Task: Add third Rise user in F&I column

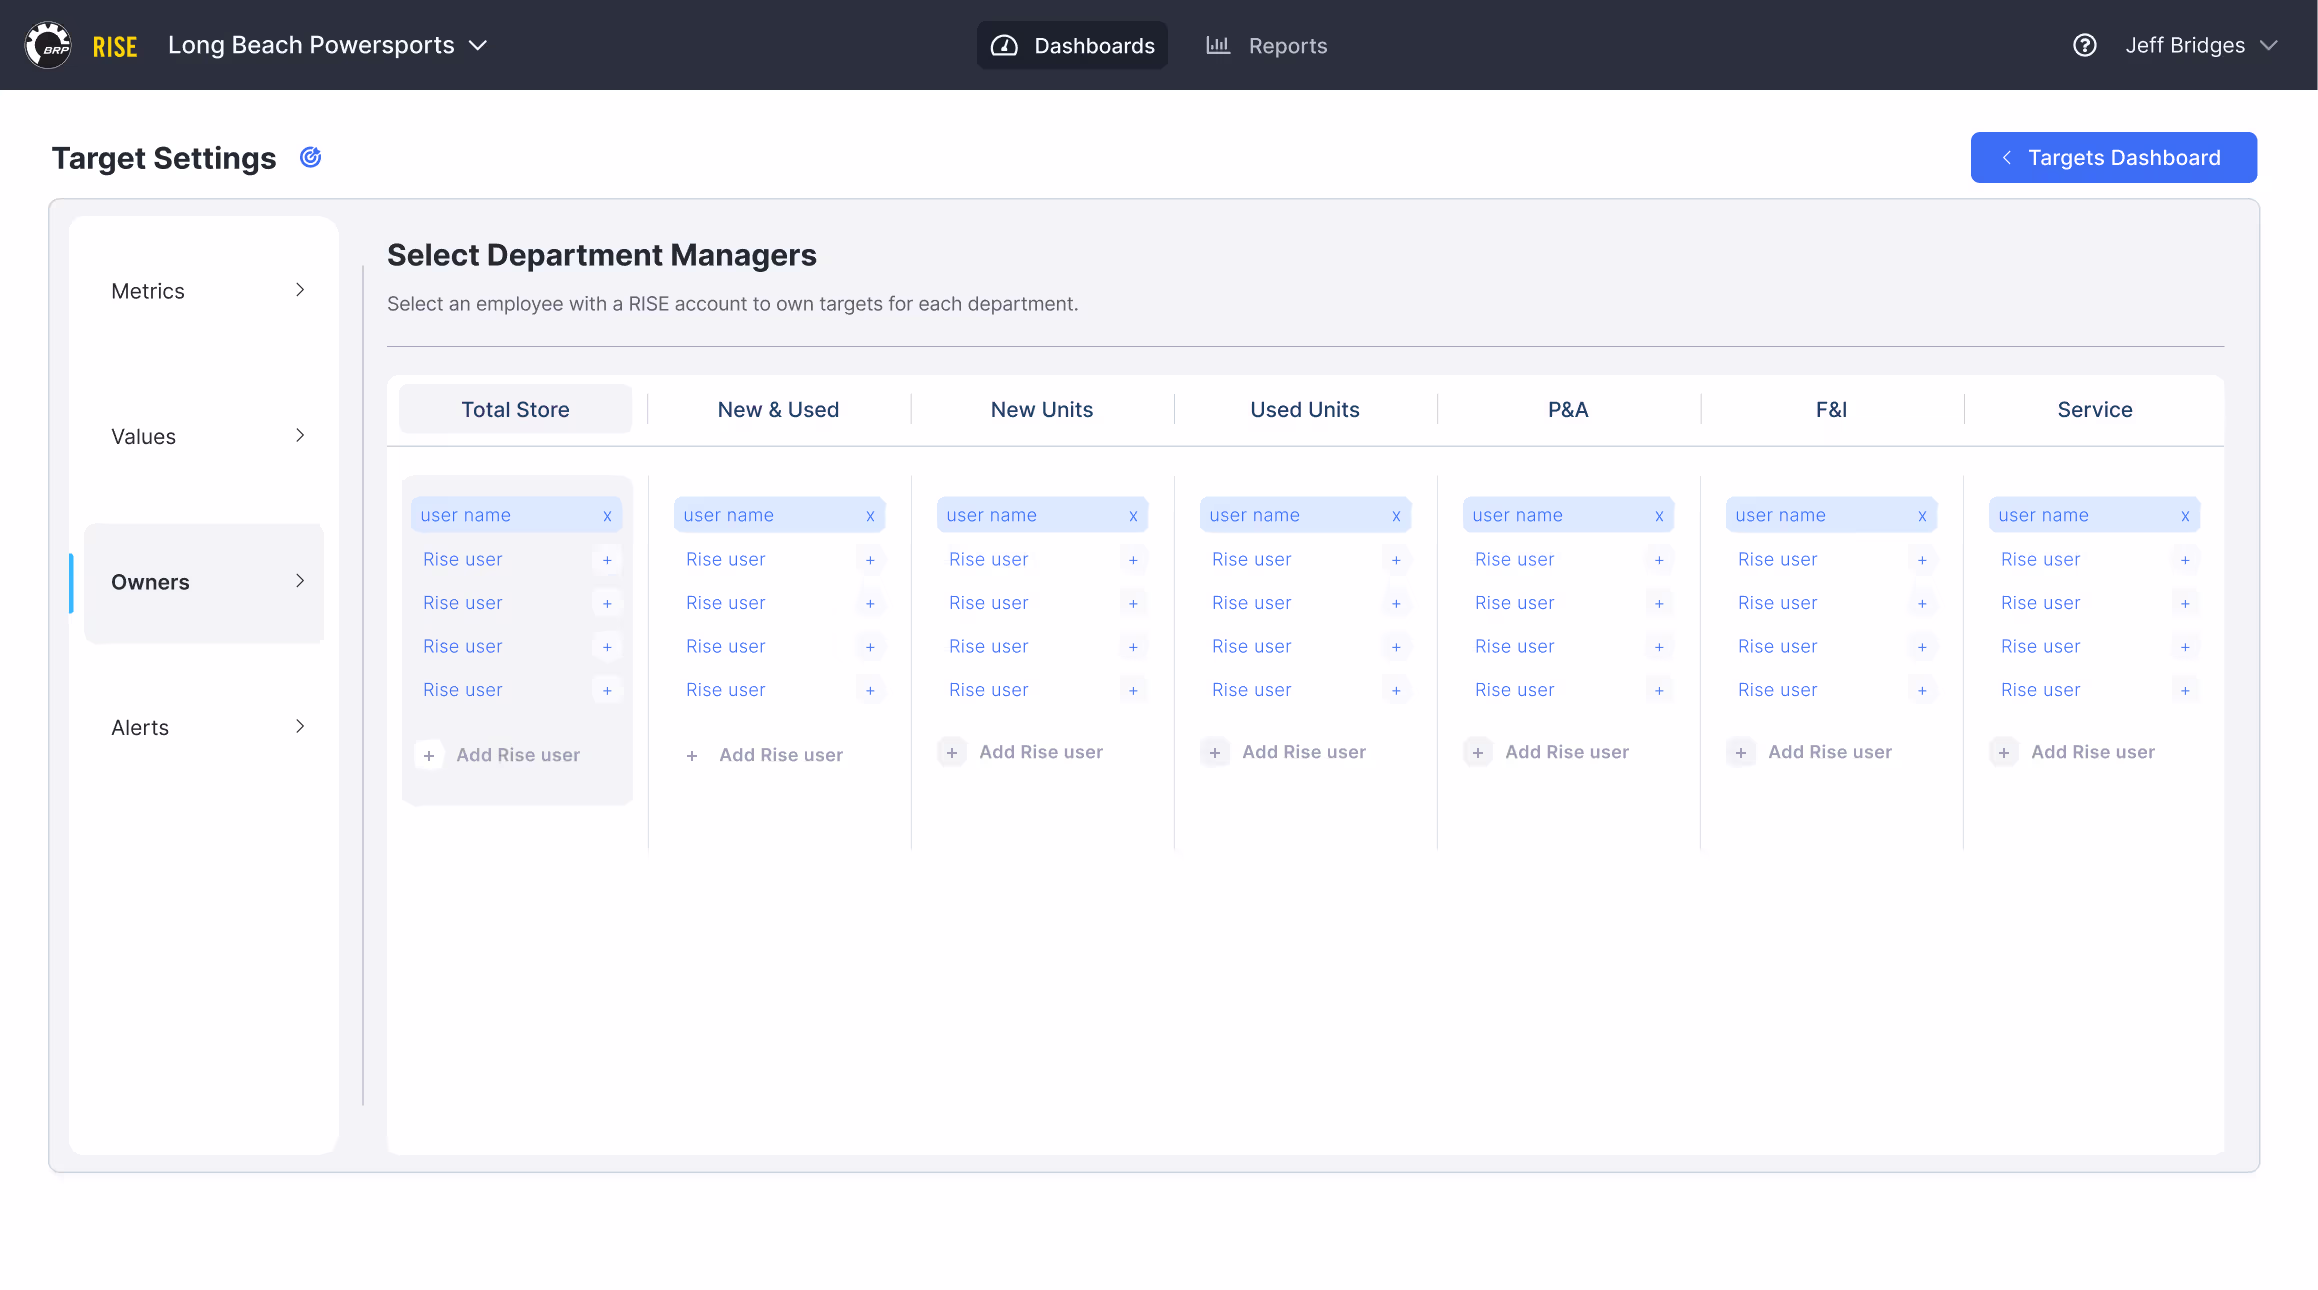Action: [x=1922, y=647]
